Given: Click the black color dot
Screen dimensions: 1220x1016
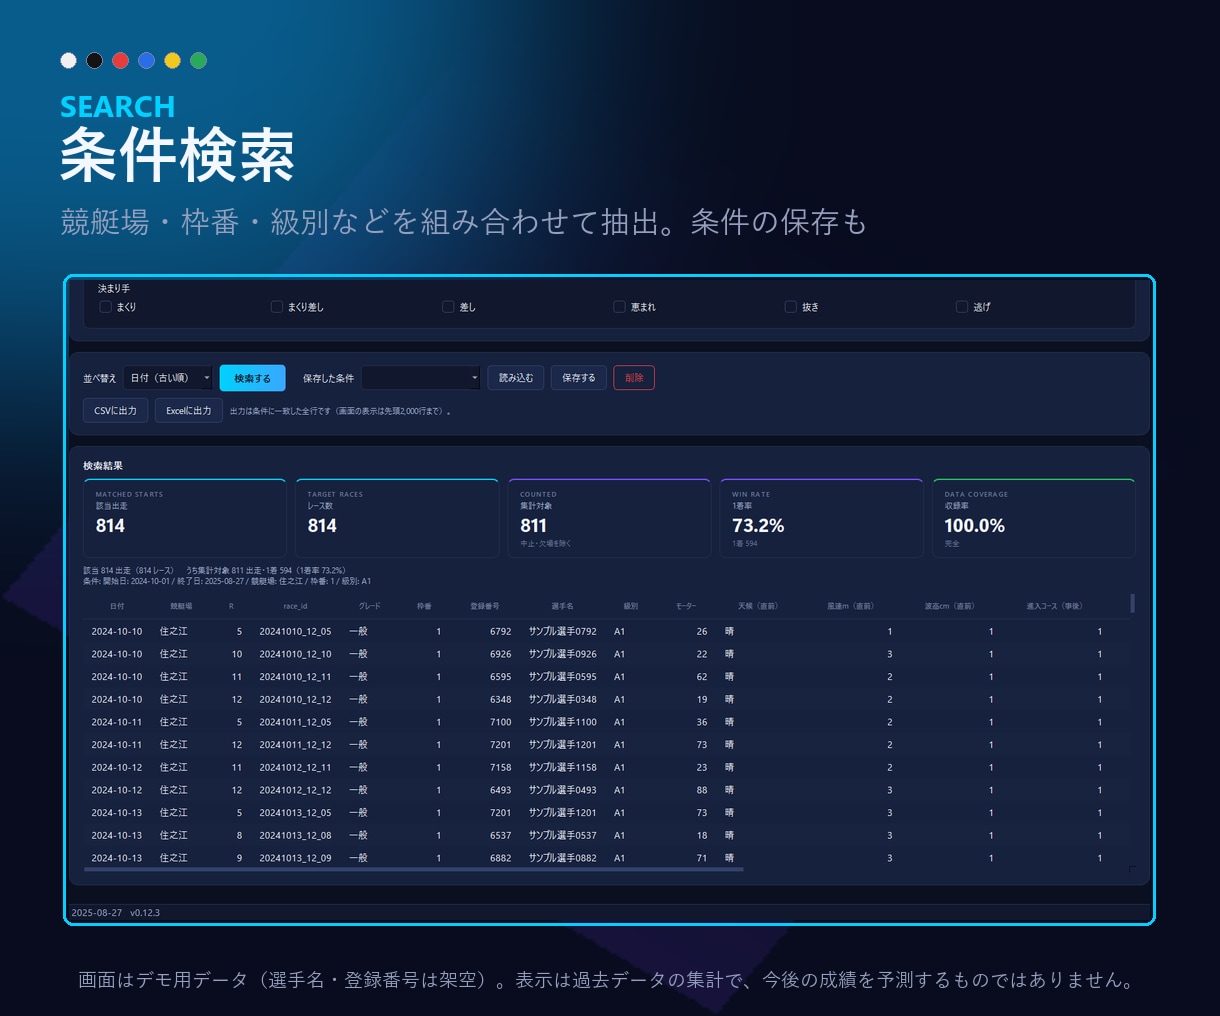Looking at the screenshot, I should click(94, 60).
